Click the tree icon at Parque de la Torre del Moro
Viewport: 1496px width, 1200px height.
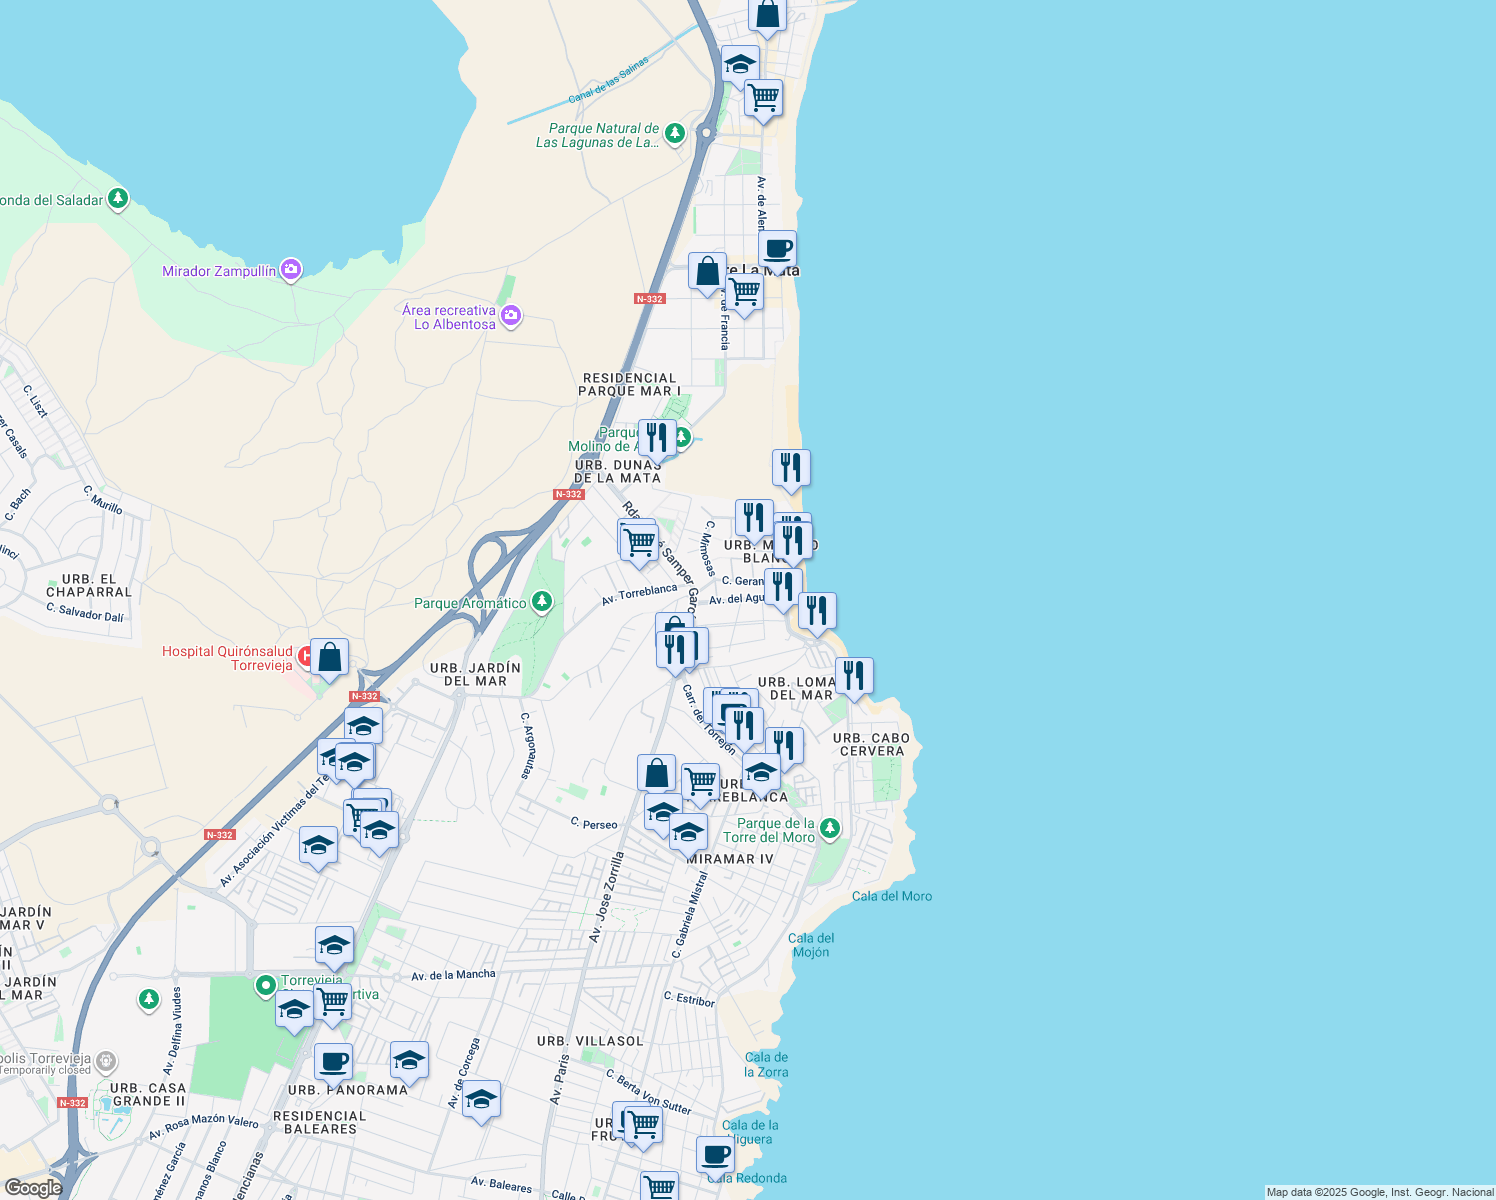[829, 829]
